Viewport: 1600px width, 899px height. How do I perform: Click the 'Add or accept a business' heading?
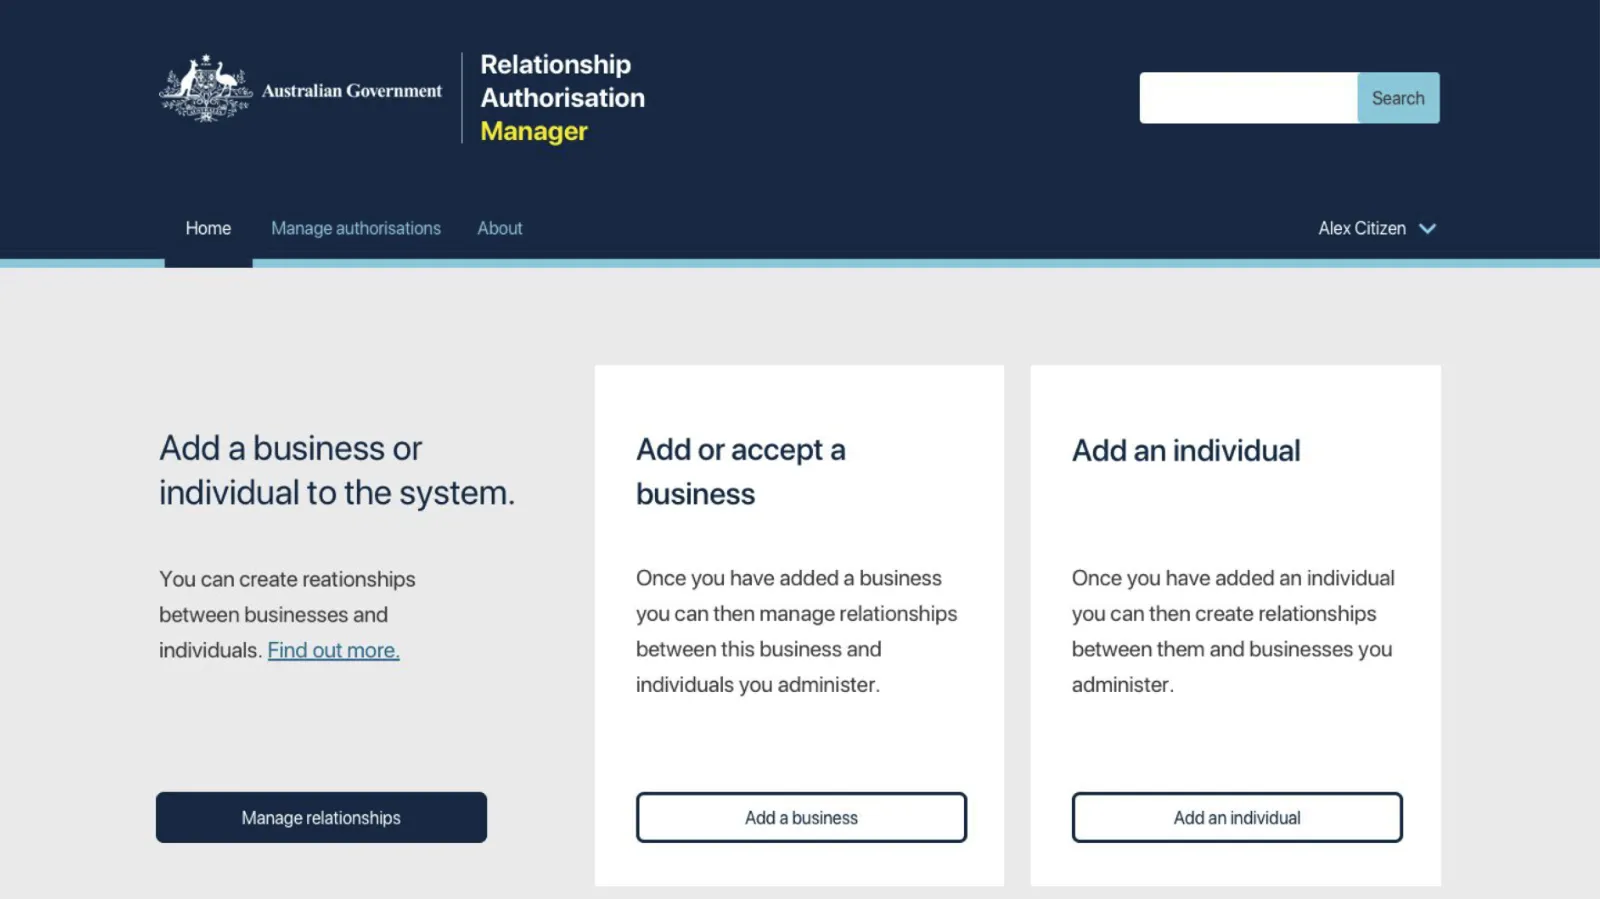pos(741,471)
